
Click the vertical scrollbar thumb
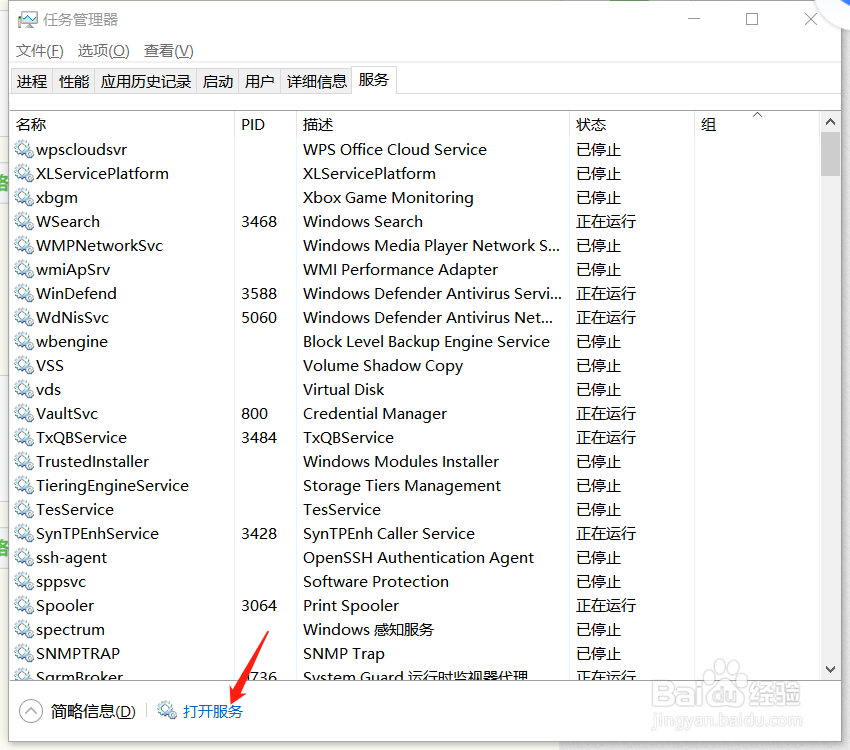[x=830, y=154]
